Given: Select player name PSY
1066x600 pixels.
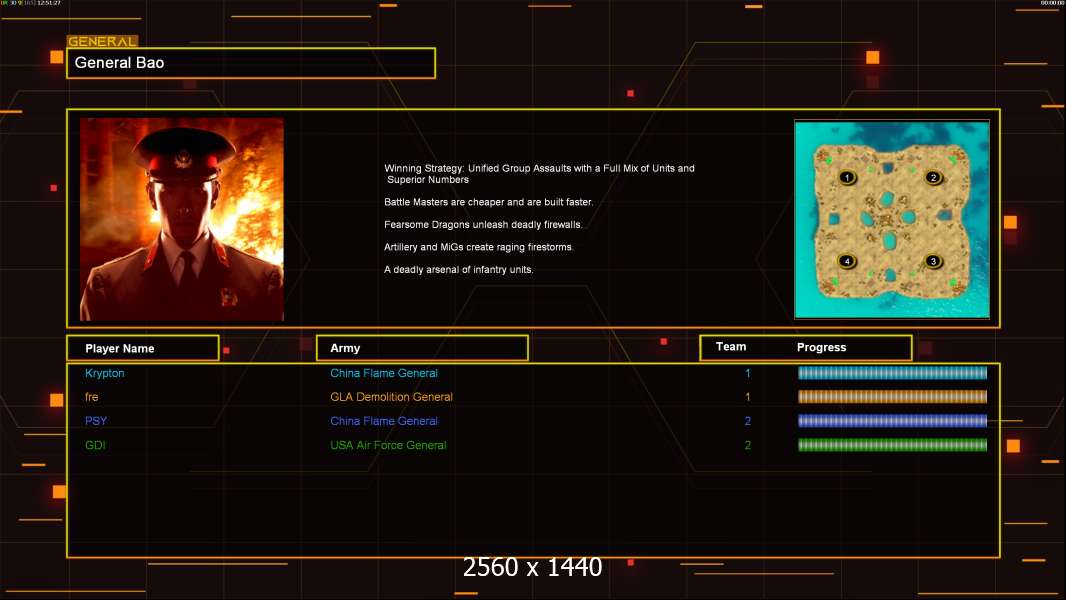Looking at the screenshot, I should 96,421.
